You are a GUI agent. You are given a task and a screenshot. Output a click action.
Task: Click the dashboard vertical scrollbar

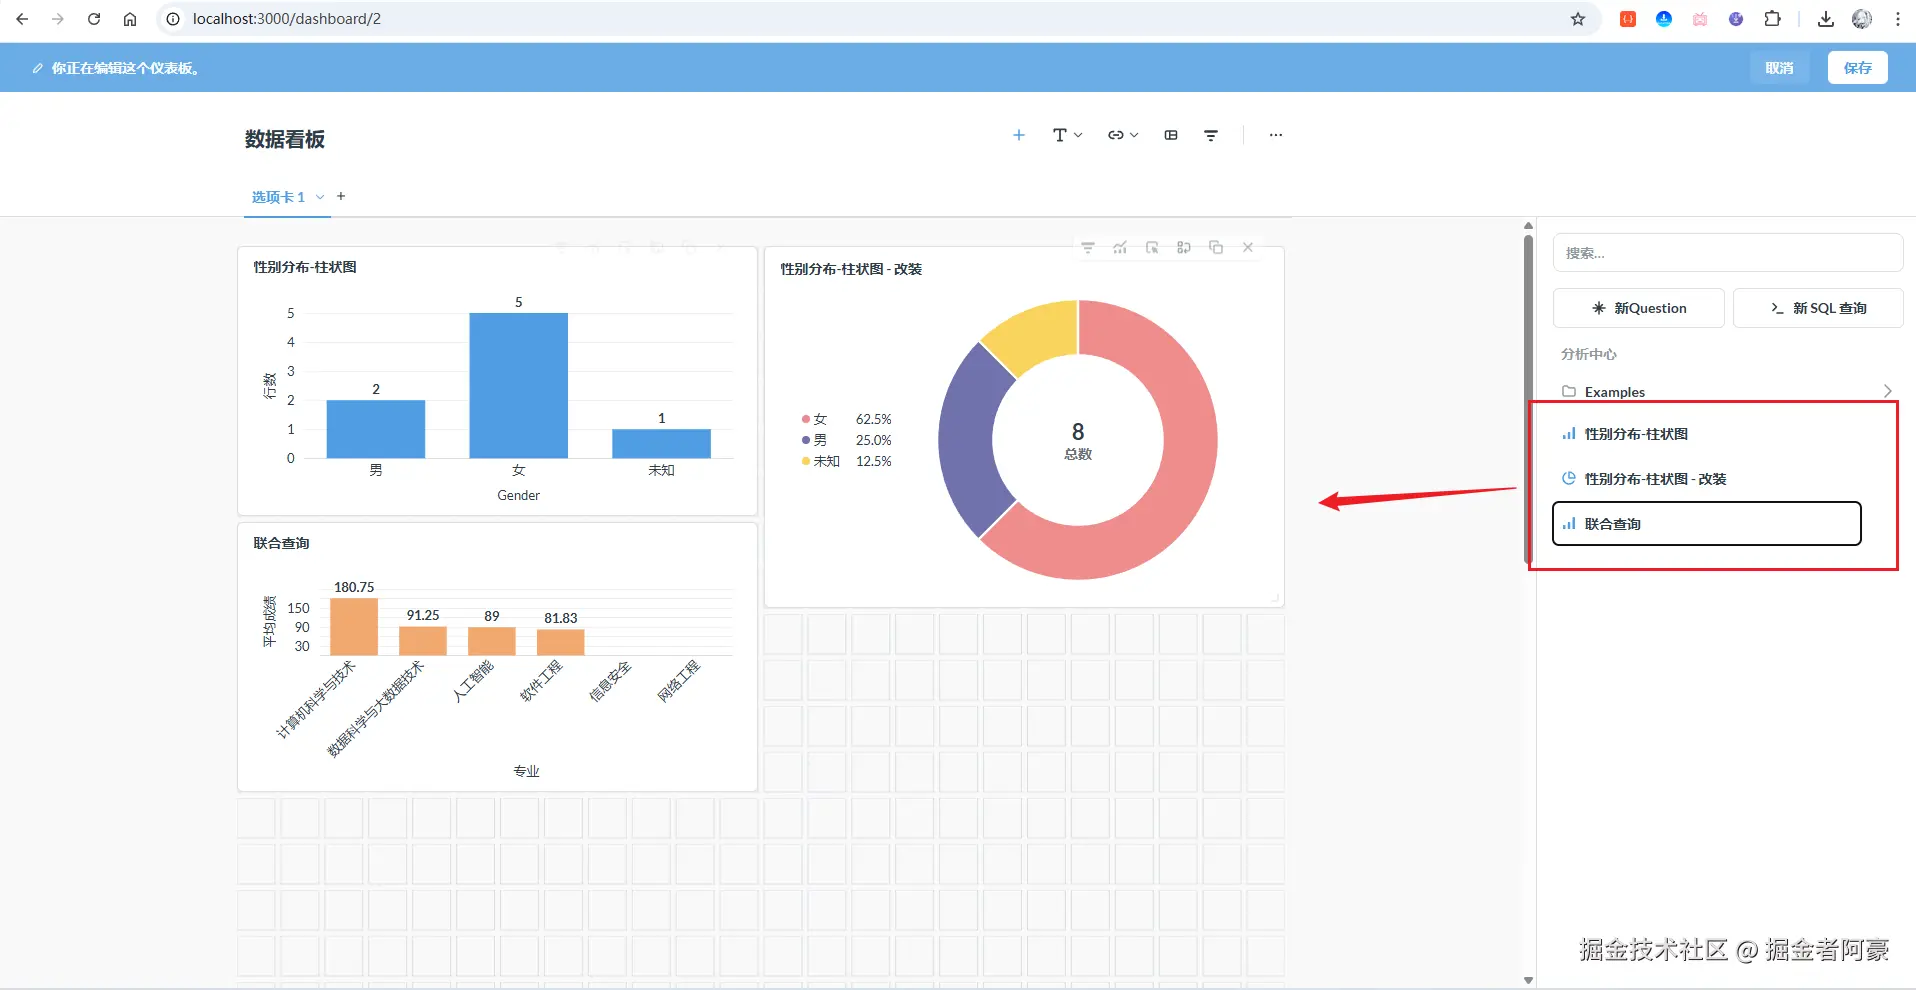1528,400
